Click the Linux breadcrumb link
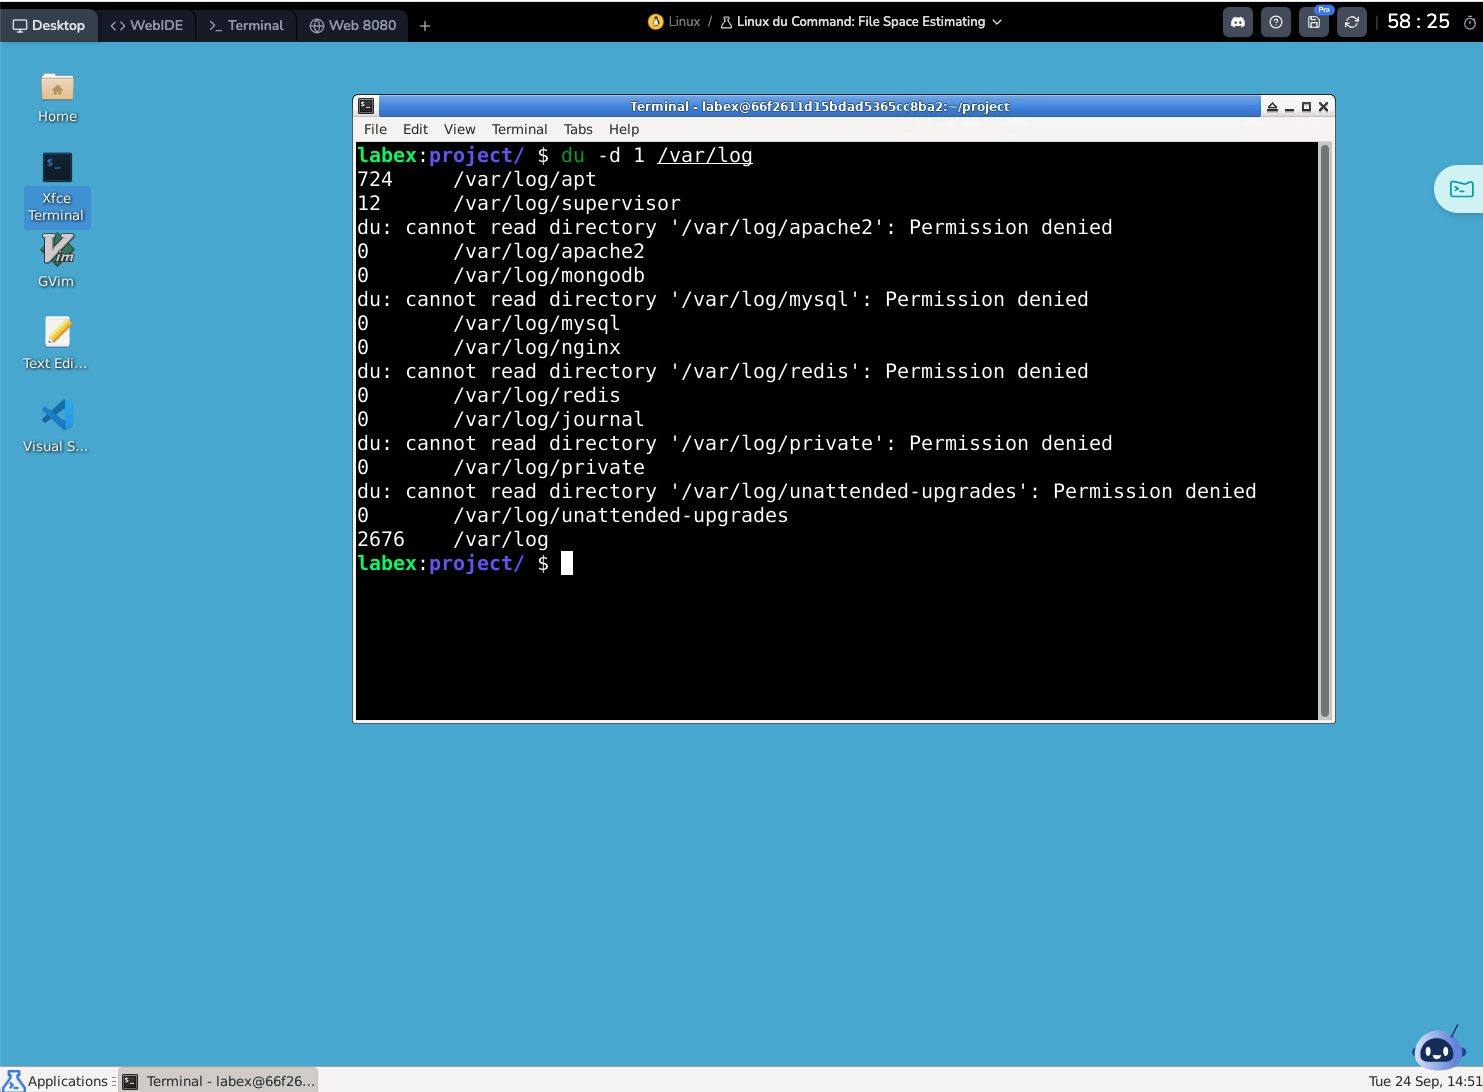1483x1092 pixels. tap(684, 22)
